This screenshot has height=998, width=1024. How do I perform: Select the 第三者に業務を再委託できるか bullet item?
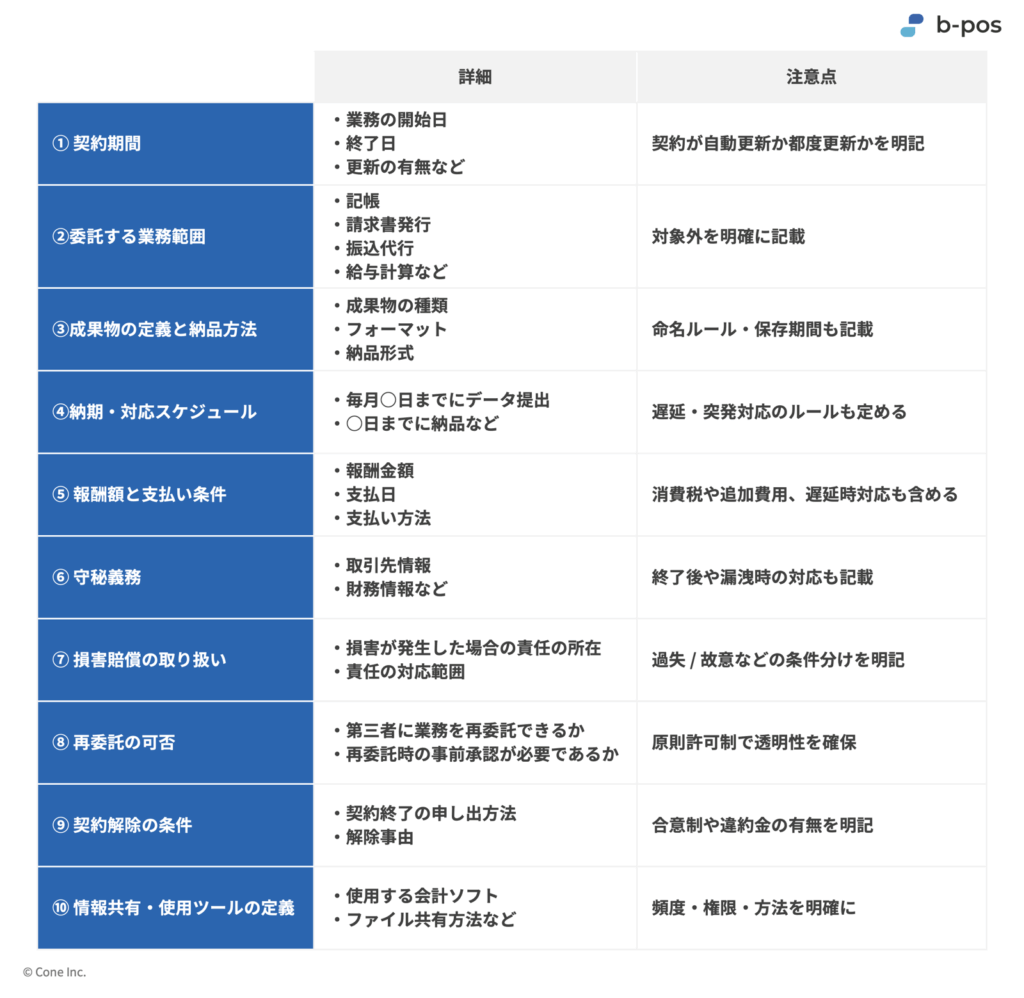pyautogui.click(x=458, y=730)
